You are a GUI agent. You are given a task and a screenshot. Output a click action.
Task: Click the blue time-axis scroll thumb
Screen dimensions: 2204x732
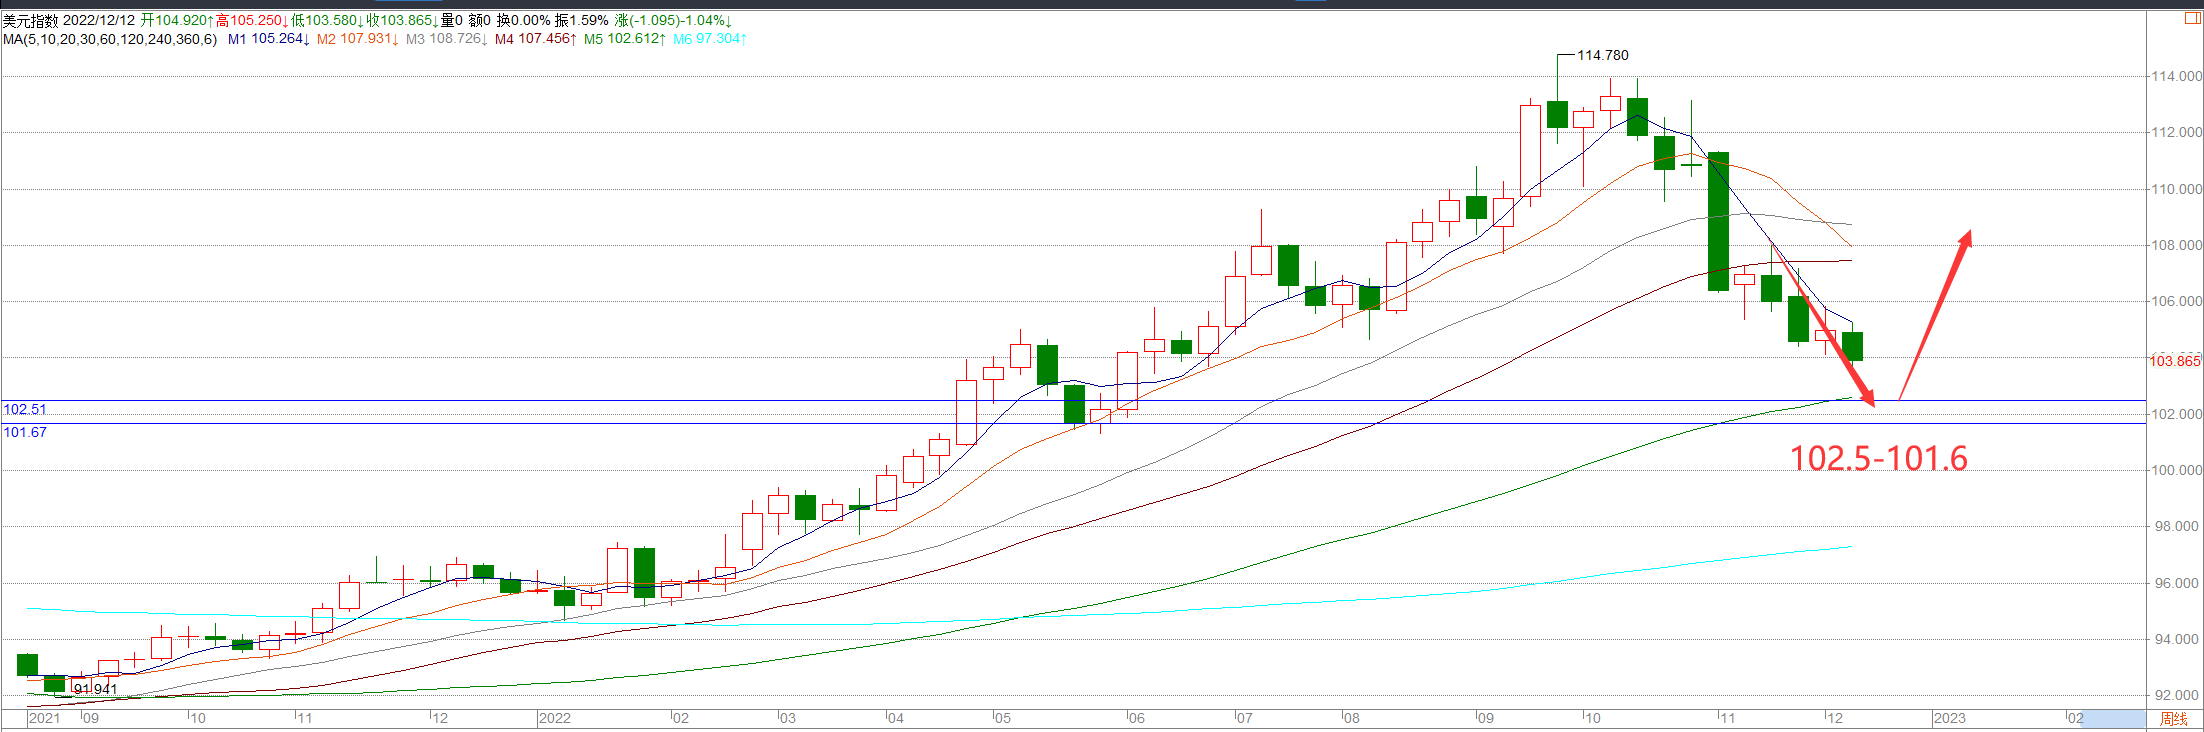click(2114, 718)
